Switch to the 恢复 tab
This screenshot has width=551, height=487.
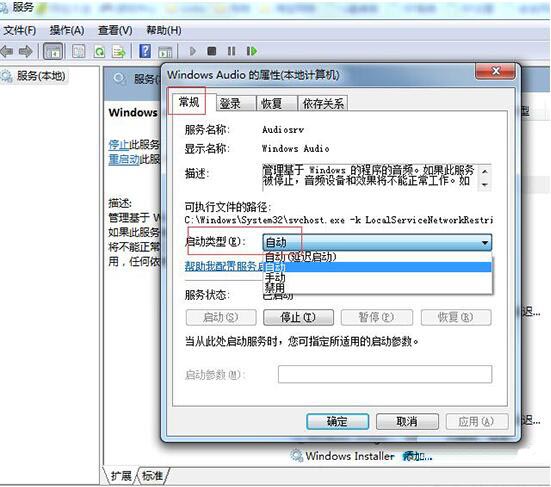coord(276,103)
